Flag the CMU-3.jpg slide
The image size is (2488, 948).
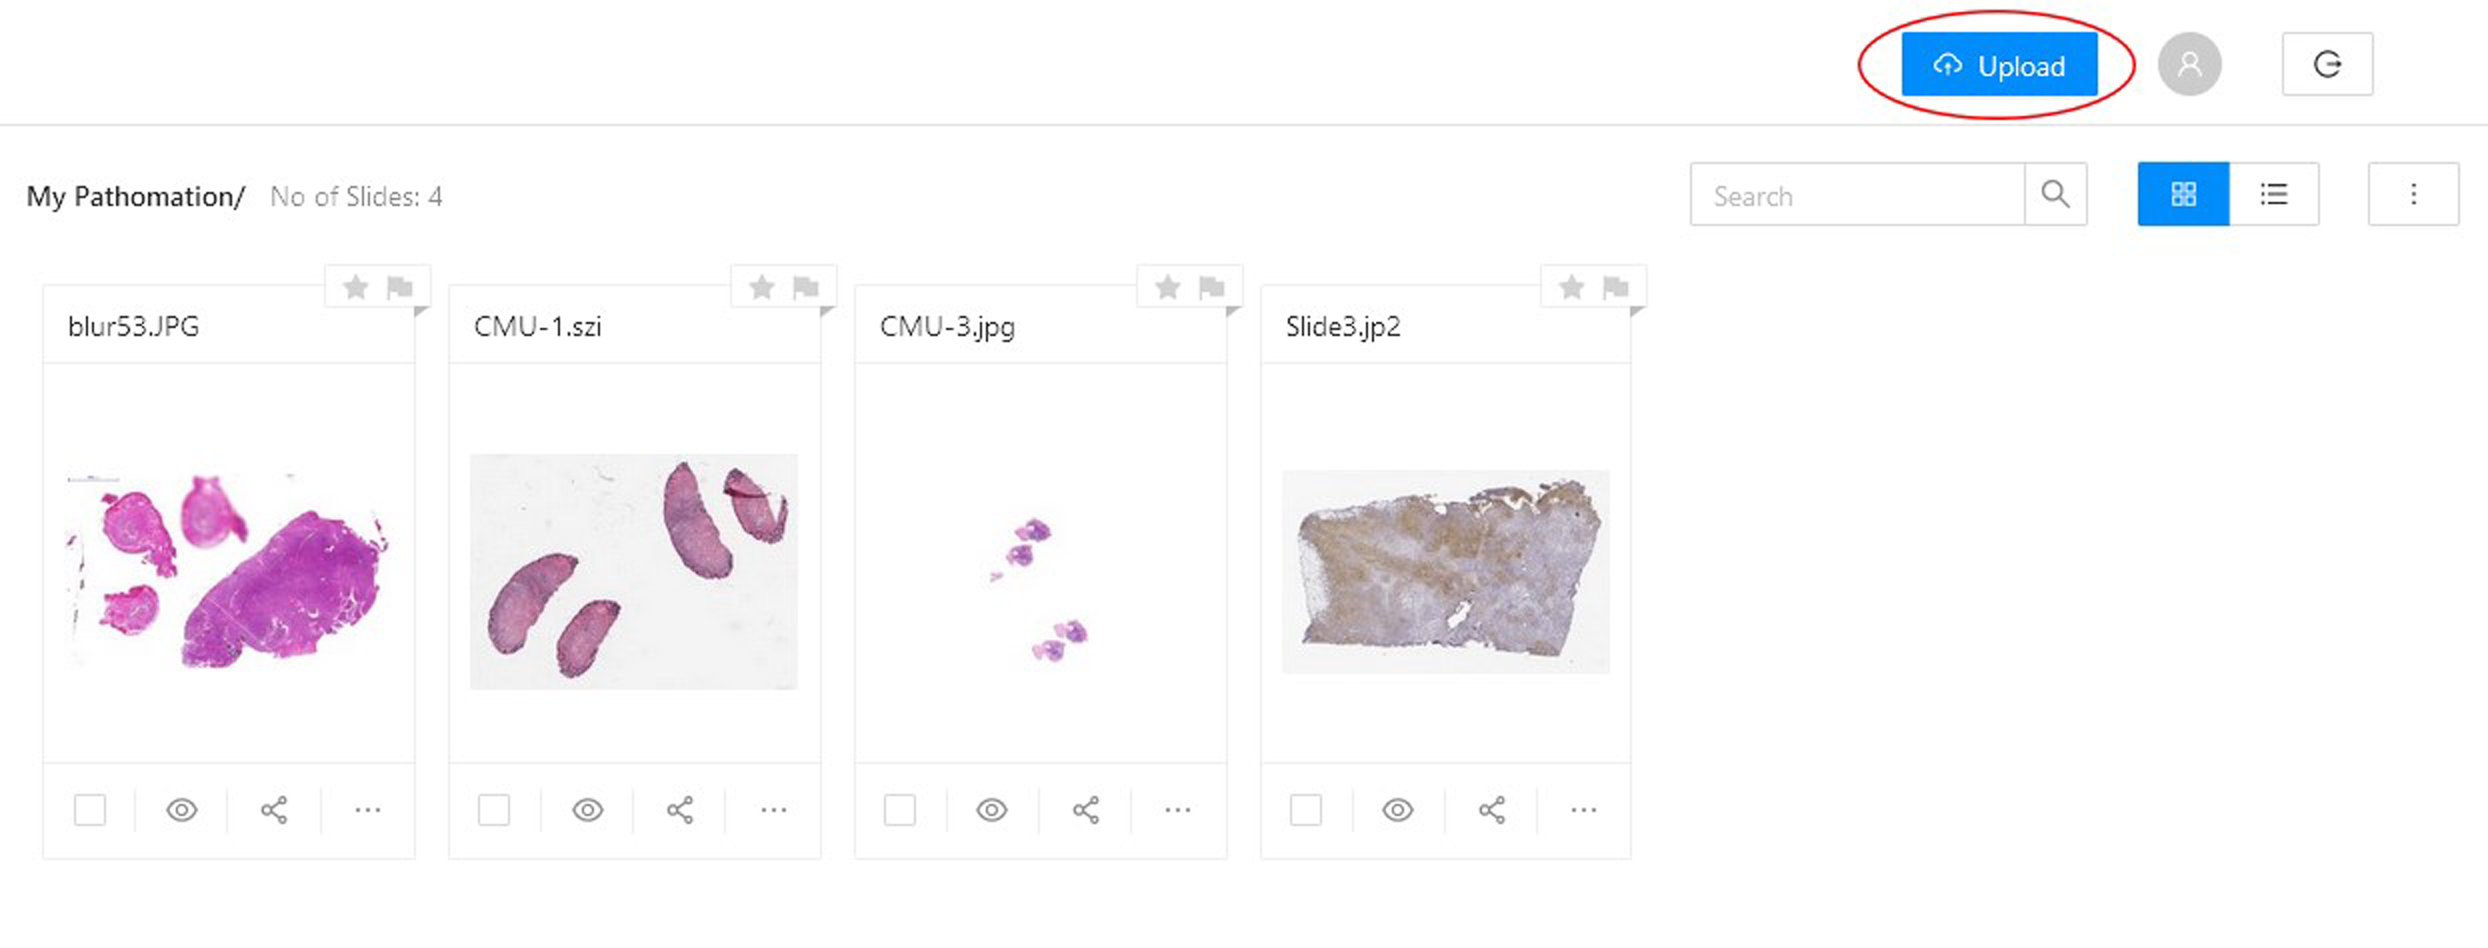pos(1212,288)
